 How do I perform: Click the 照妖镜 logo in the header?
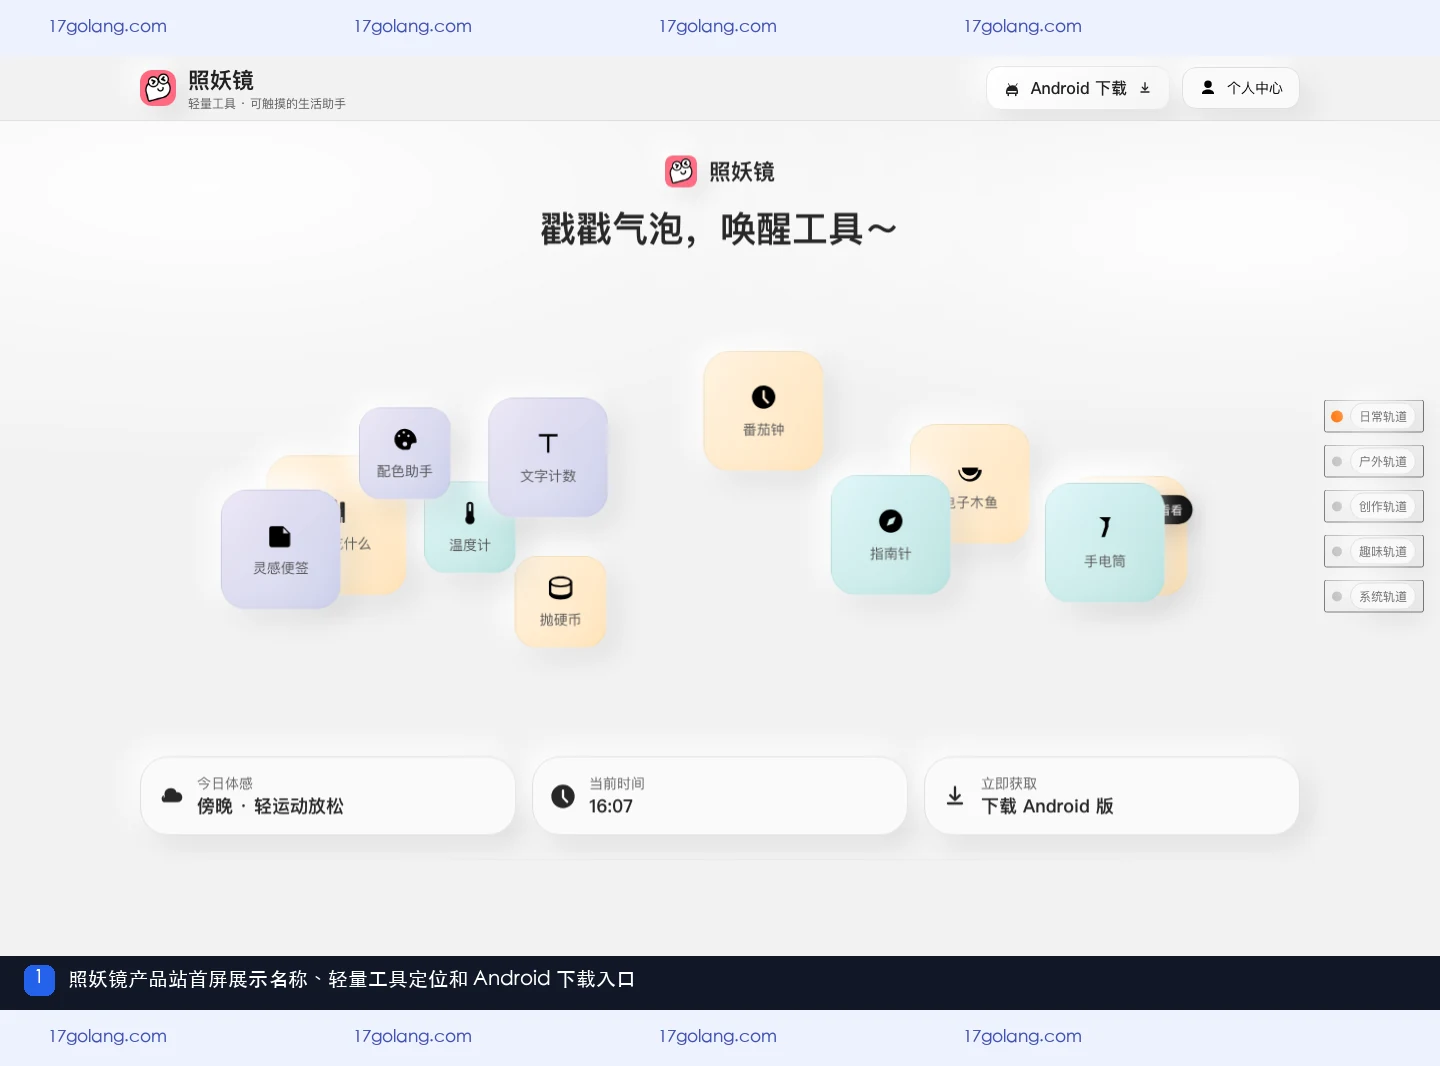tap(158, 88)
